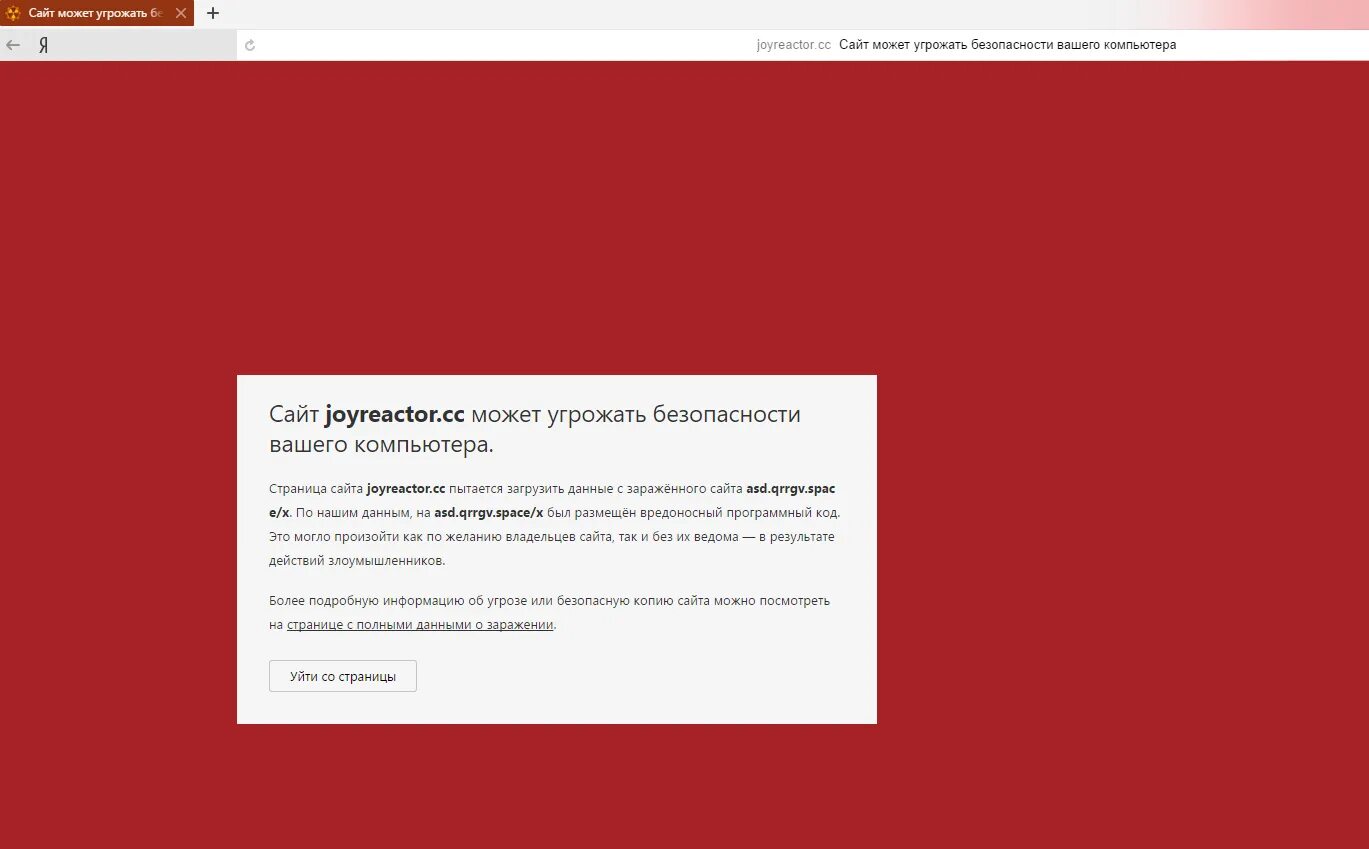Click the back arrow navigation icon

tap(13, 45)
